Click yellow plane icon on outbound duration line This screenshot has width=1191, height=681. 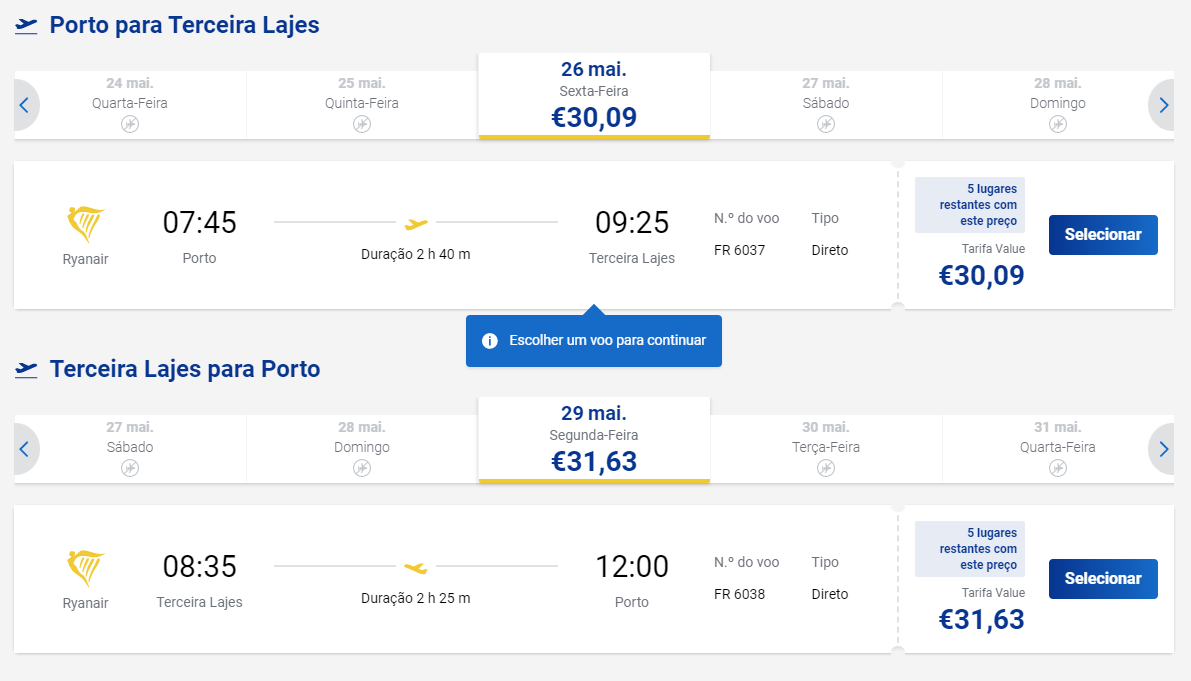tap(416, 223)
